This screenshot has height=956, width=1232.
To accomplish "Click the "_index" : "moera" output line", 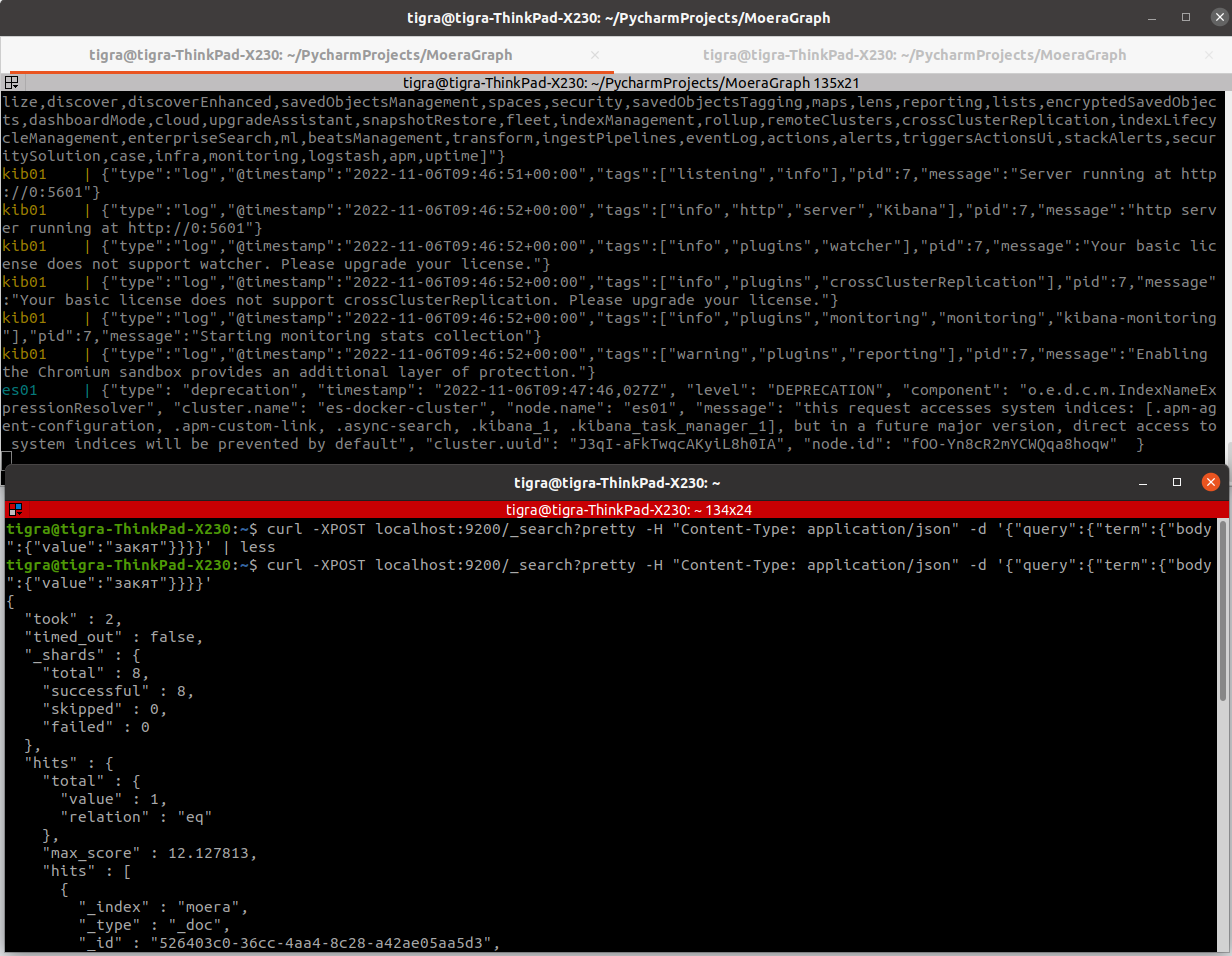I will pyautogui.click(x=162, y=907).
